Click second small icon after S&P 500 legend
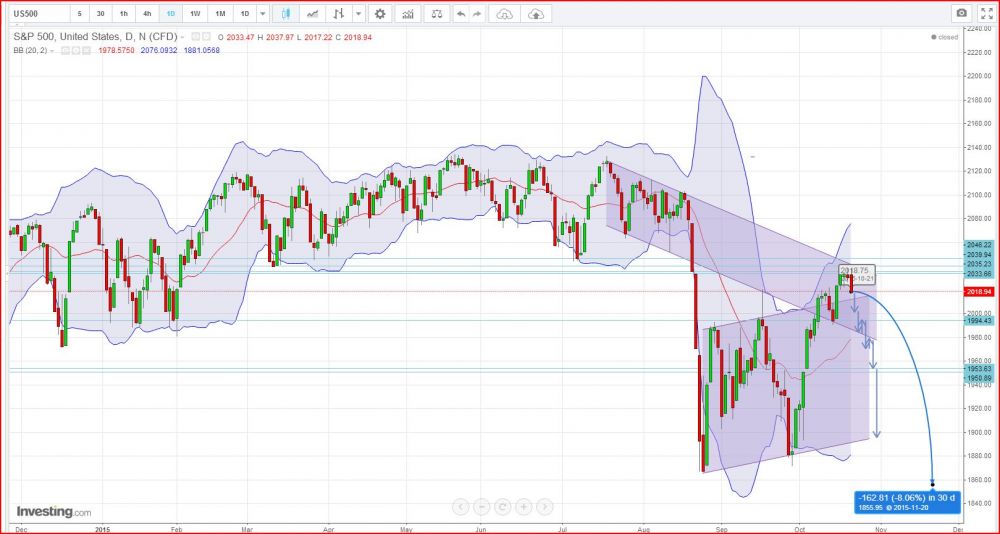The width and height of the screenshot is (1000, 534). point(207,37)
